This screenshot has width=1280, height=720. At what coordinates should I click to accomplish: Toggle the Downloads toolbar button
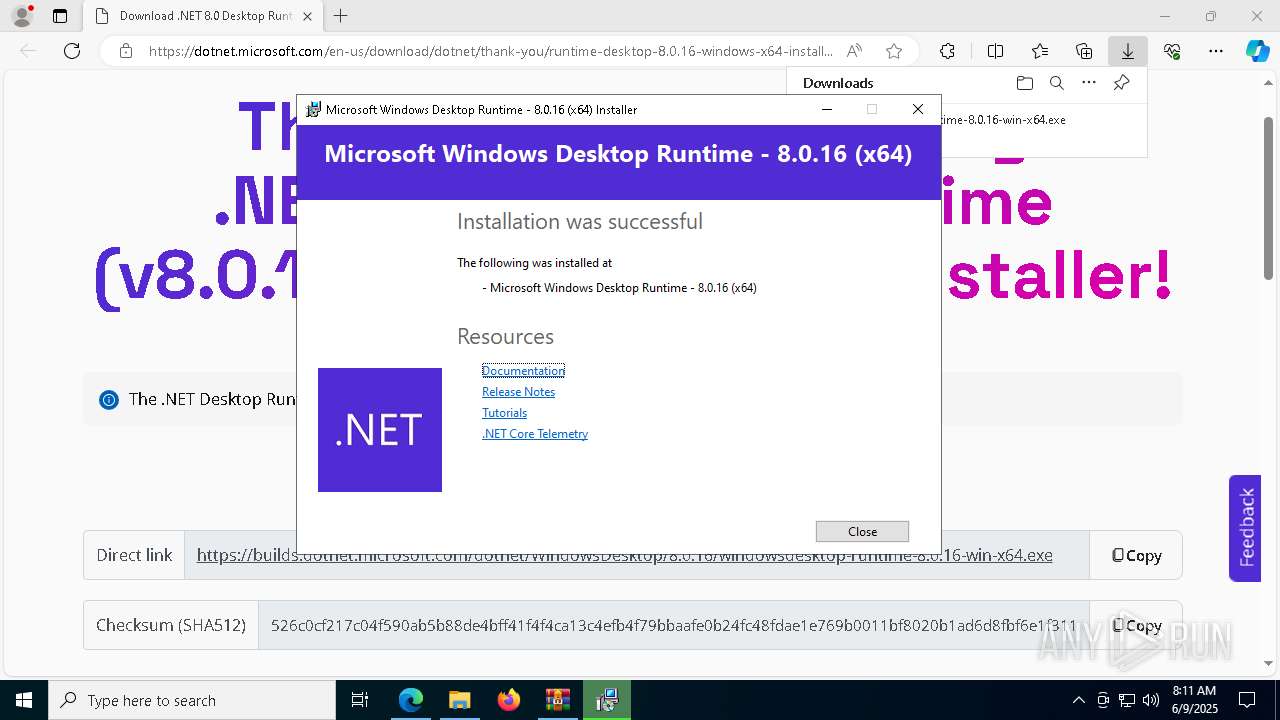click(x=1127, y=51)
